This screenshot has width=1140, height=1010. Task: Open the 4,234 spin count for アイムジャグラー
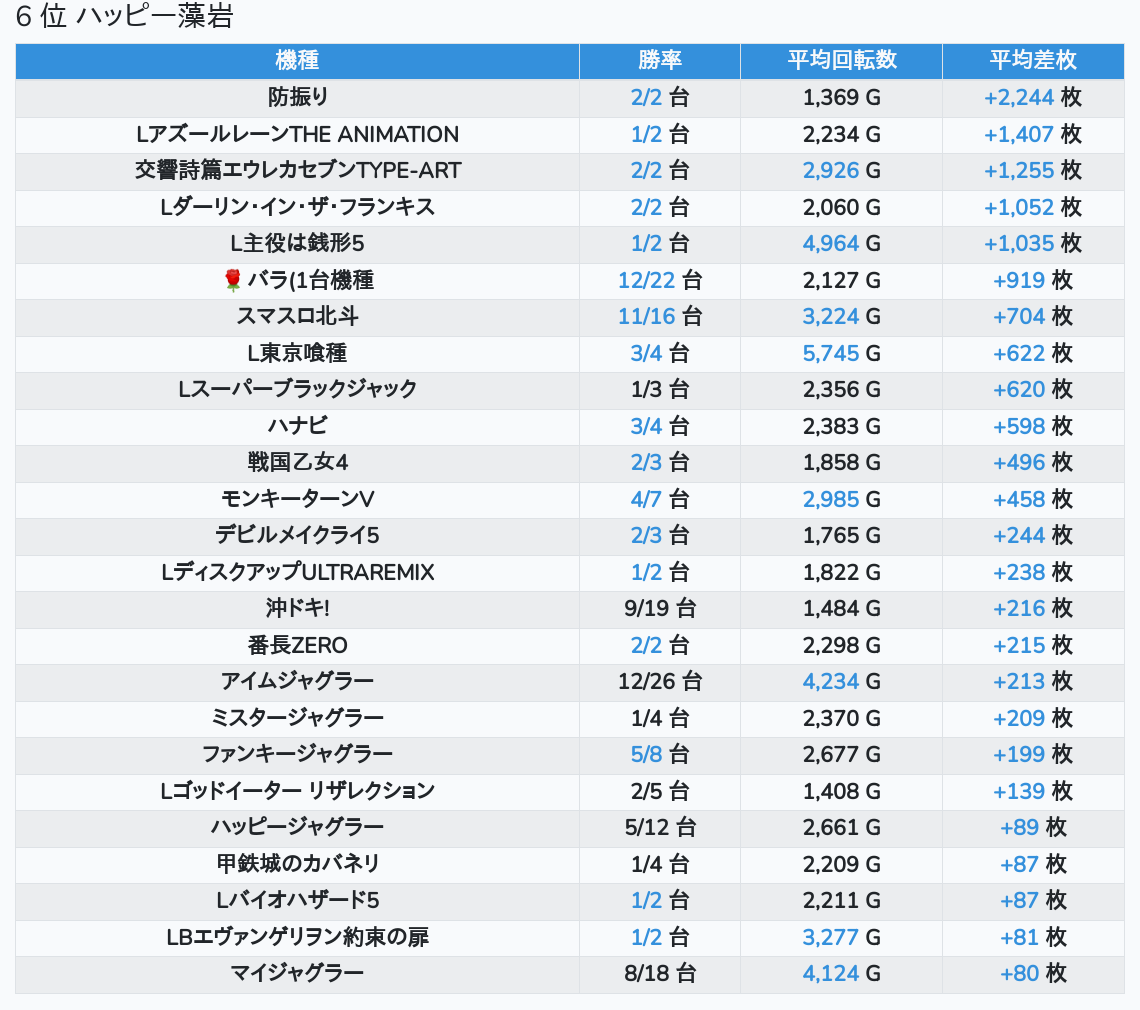830,682
